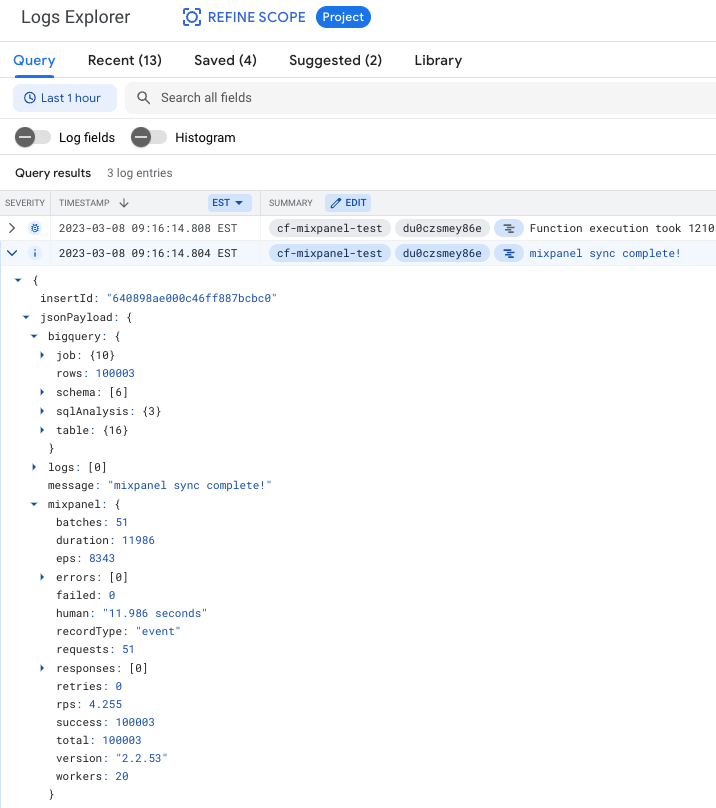The width and height of the screenshot is (716, 808).
Task: Click cf-mixpanel-test chip on mixpanel sync row
Action: pos(330,254)
